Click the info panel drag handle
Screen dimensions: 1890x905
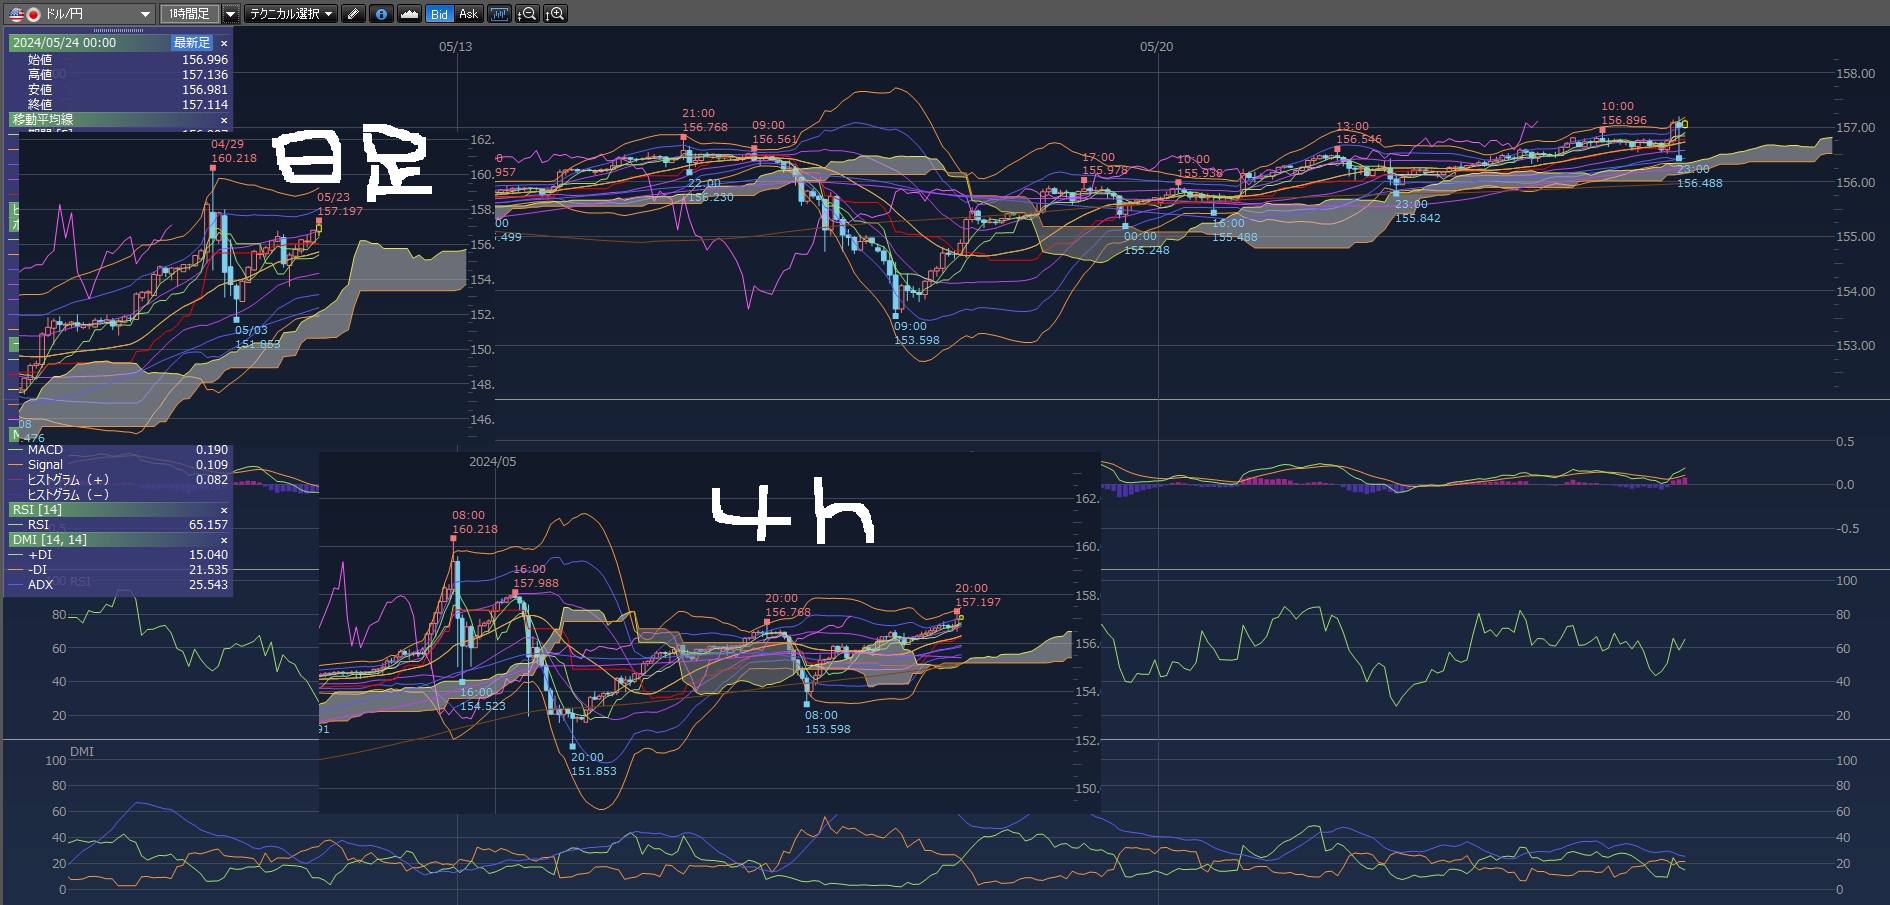118,31
